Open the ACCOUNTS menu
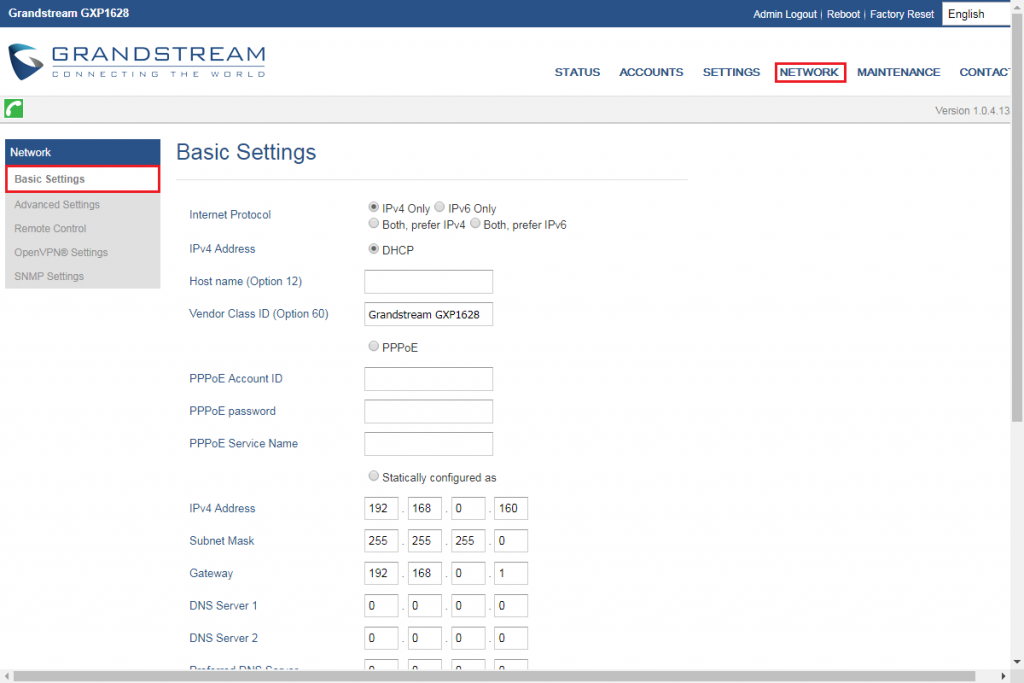This screenshot has width=1024, height=683. [x=651, y=72]
